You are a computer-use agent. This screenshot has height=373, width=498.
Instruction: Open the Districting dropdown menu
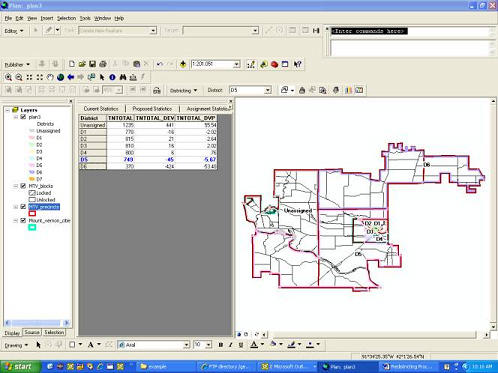(x=183, y=90)
